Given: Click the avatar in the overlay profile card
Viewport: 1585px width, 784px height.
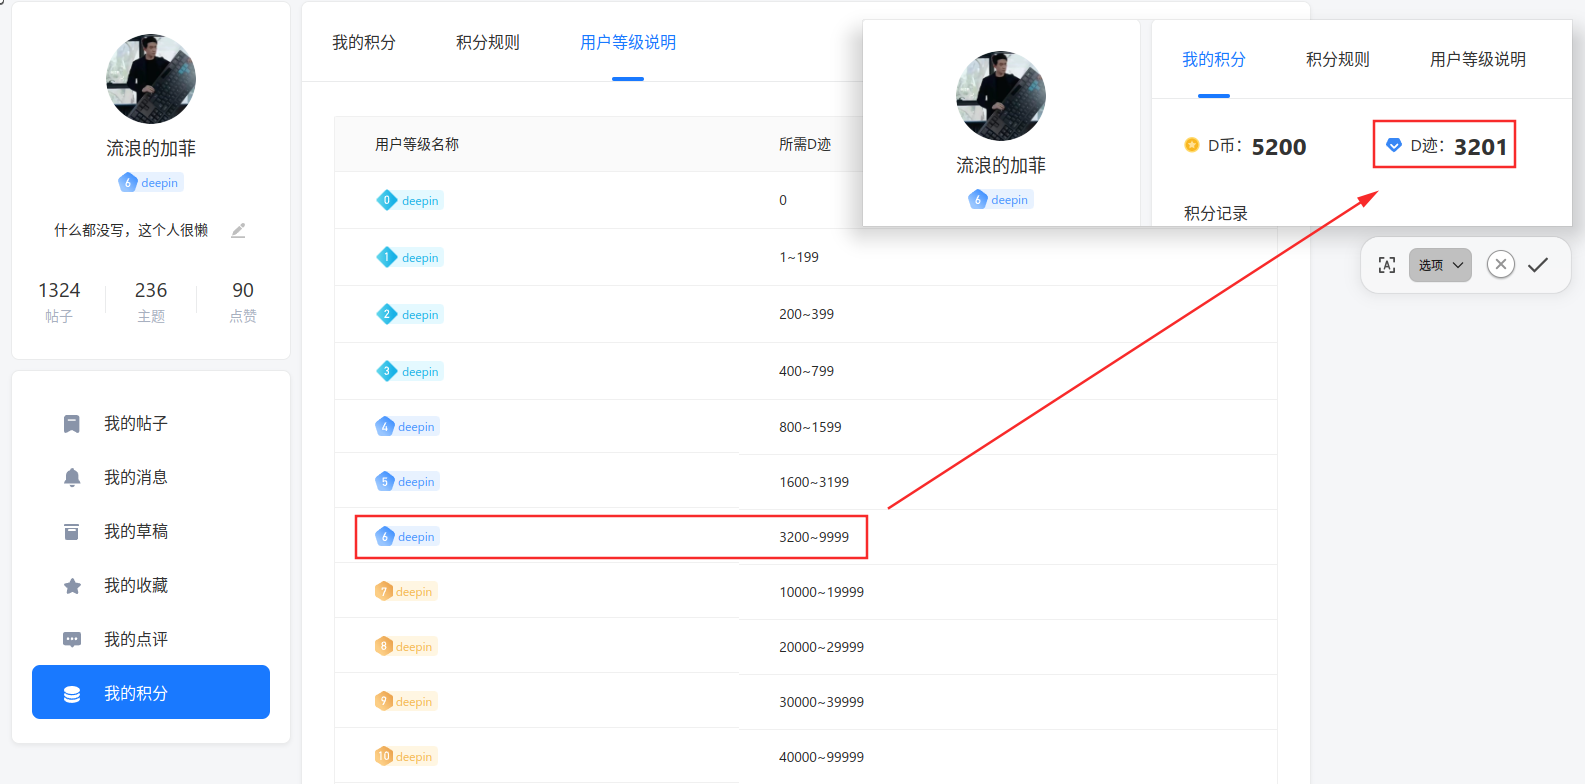Looking at the screenshot, I should coord(1001,96).
